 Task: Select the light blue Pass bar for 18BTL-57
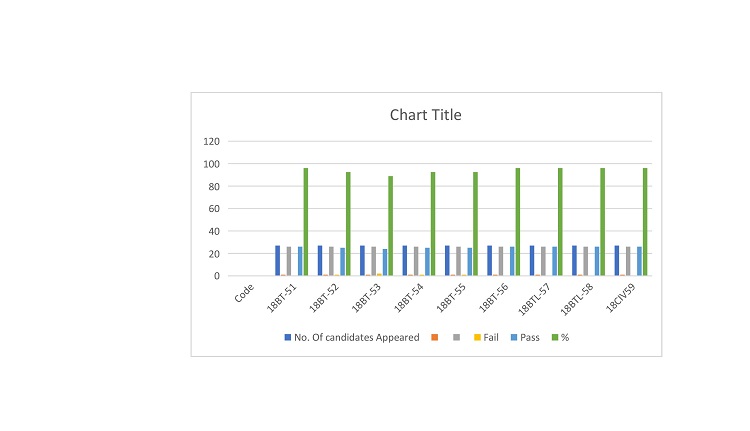[554, 261]
